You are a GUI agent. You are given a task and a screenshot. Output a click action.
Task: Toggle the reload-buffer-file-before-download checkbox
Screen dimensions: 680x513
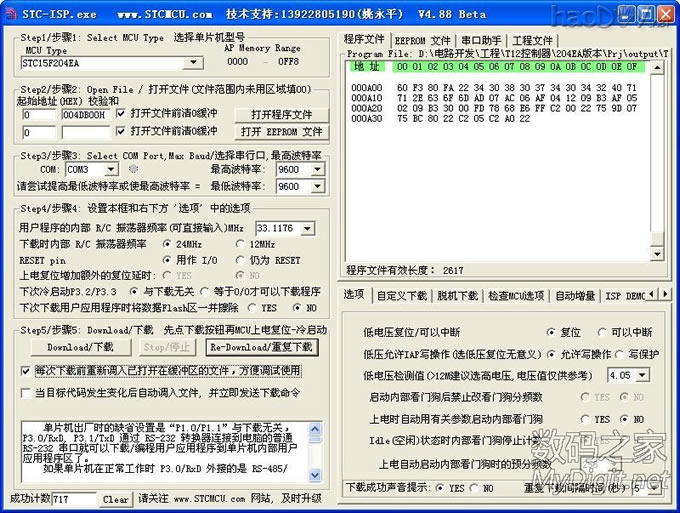[x=26, y=370]
